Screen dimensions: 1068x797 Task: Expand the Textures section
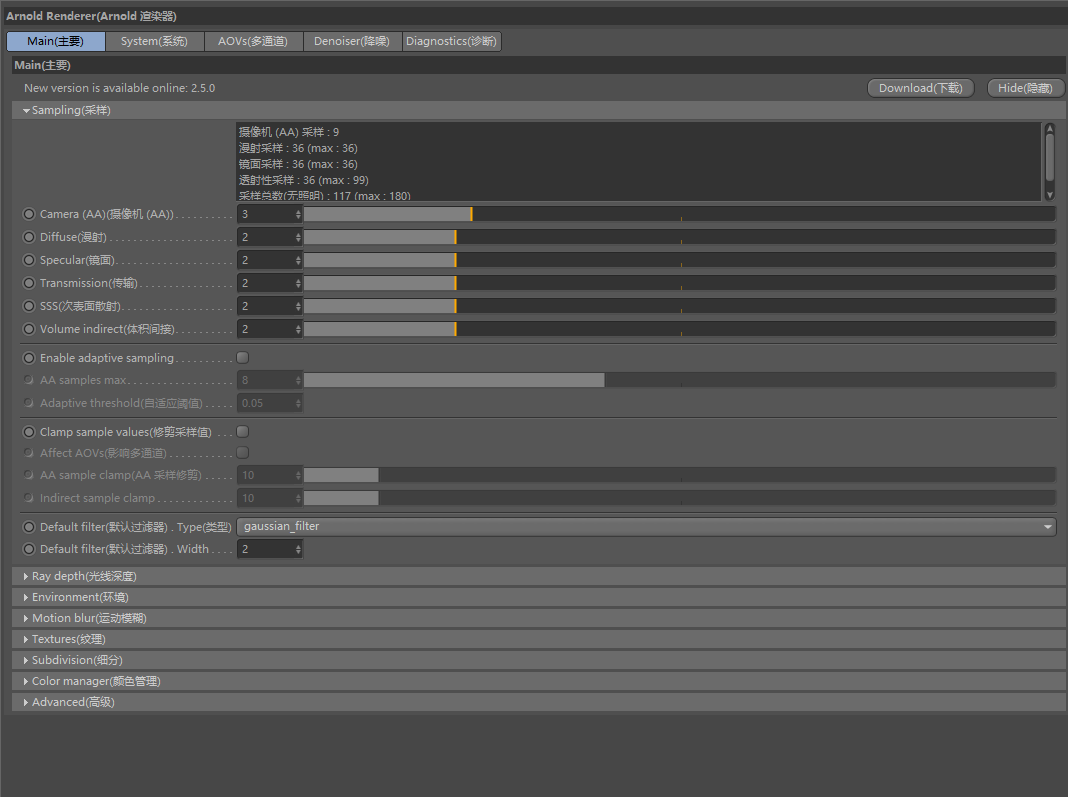point(538,639)
